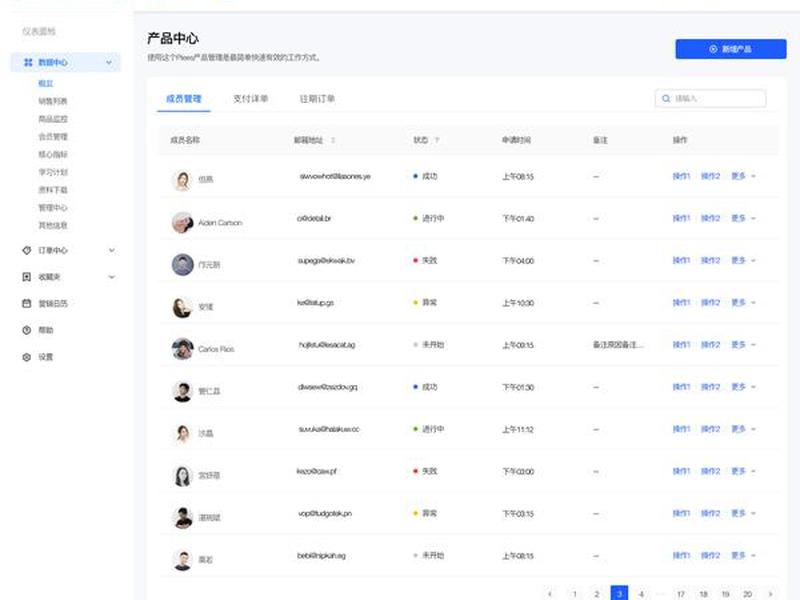
Task: Open 核心指标 in the sidebar submenu
Action: tap(53, 154)
